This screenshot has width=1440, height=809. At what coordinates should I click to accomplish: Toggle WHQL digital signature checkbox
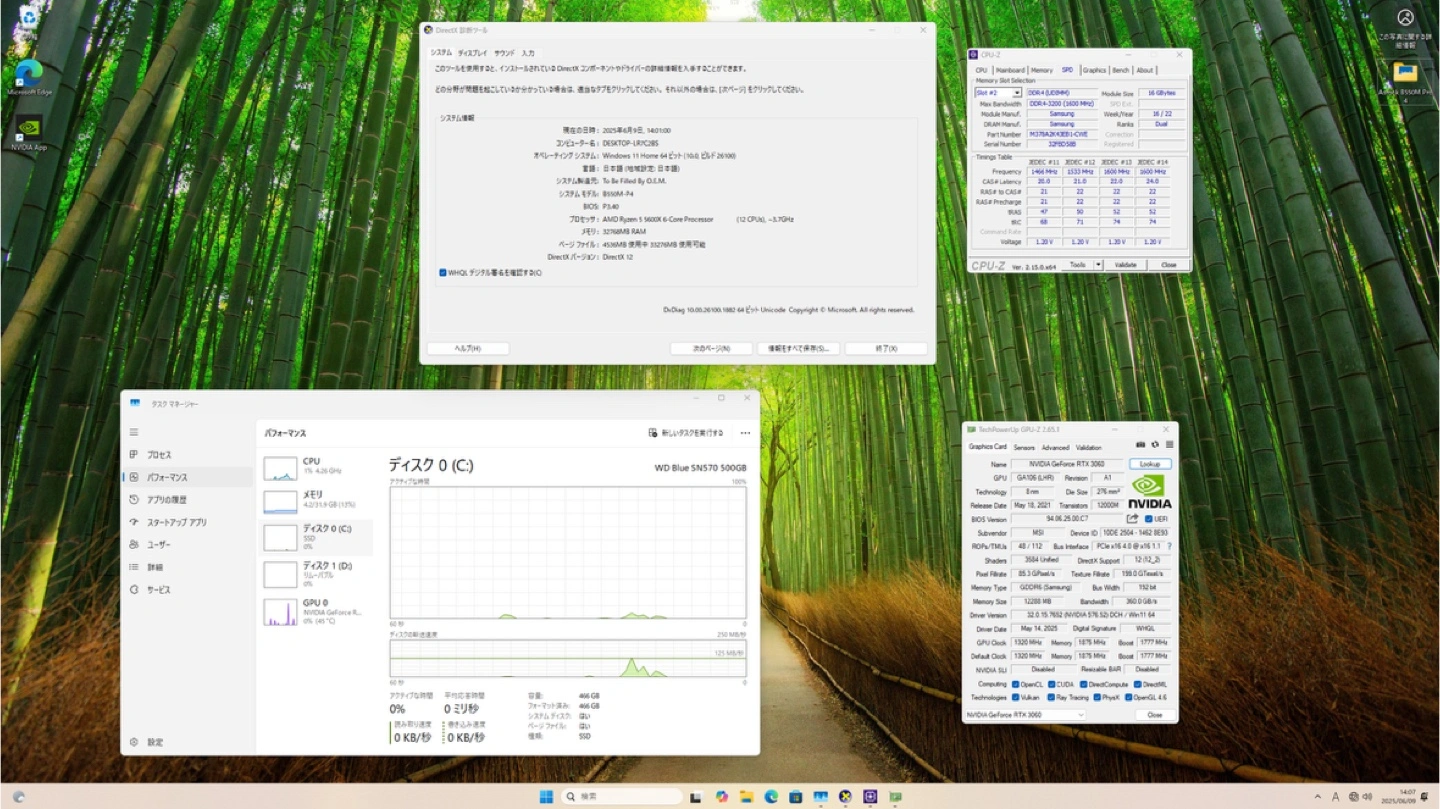pyautogui.click(x=443, y=272)
